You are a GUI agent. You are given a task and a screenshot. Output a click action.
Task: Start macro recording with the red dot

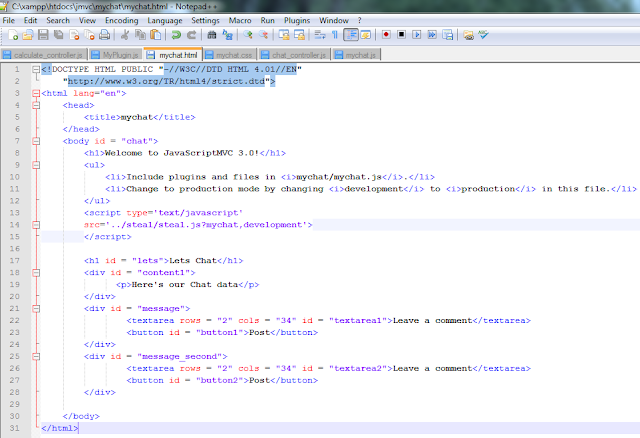(386, 35)
